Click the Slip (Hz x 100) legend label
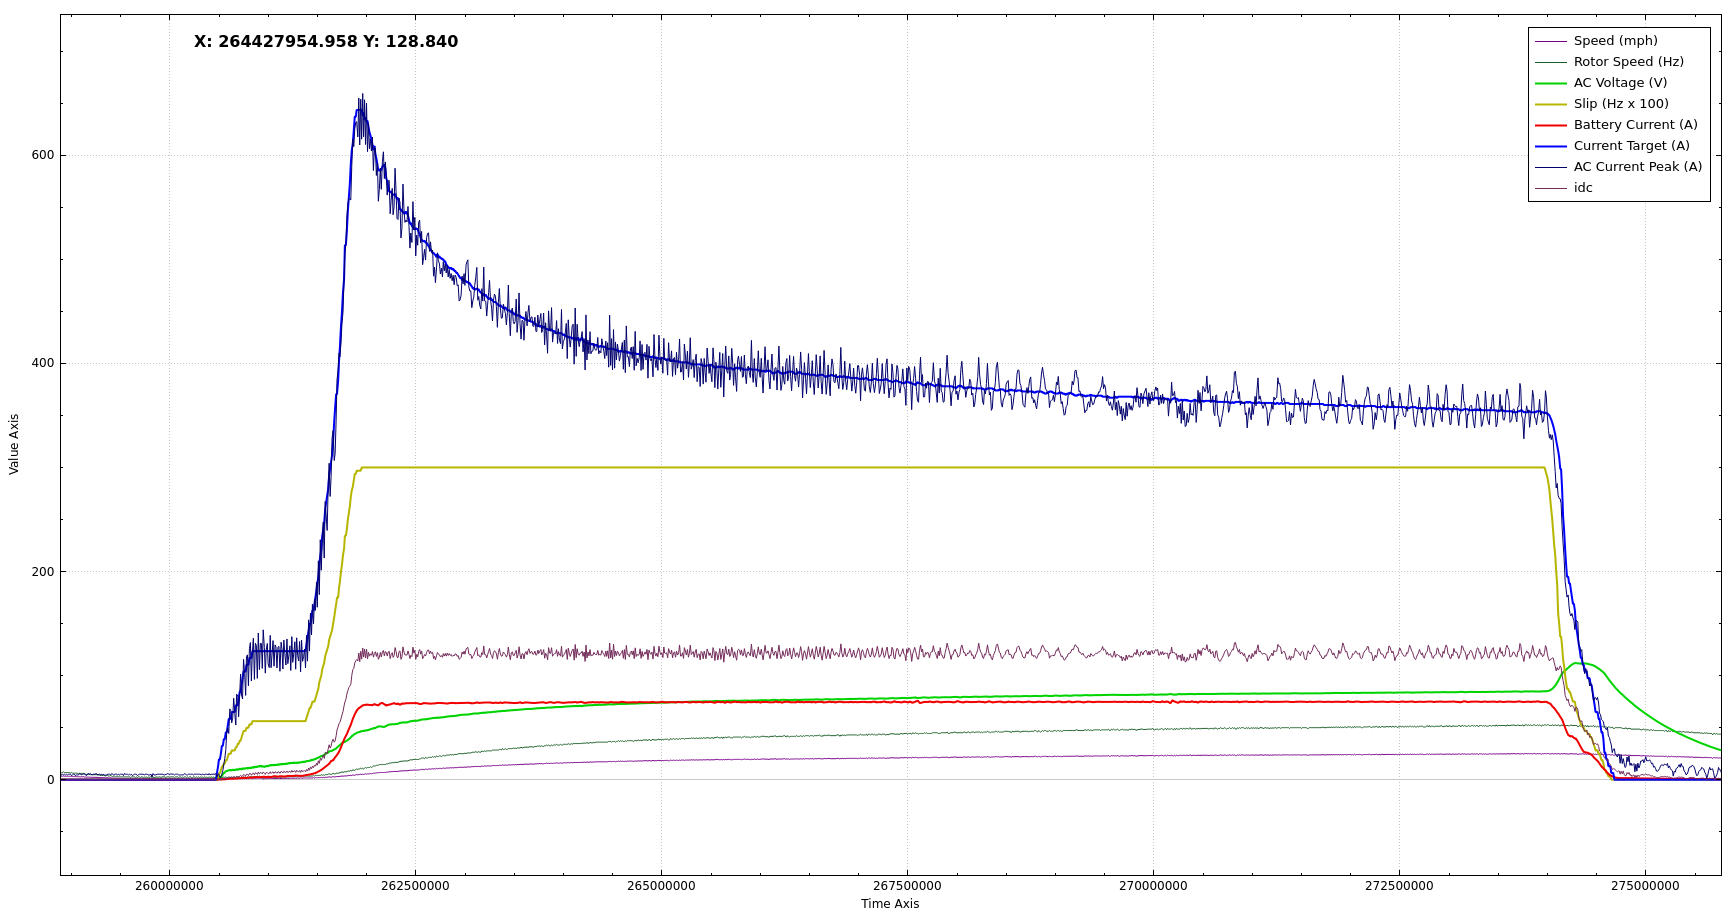This screenshot has width=1736, height=918. tap(1620, 104)
